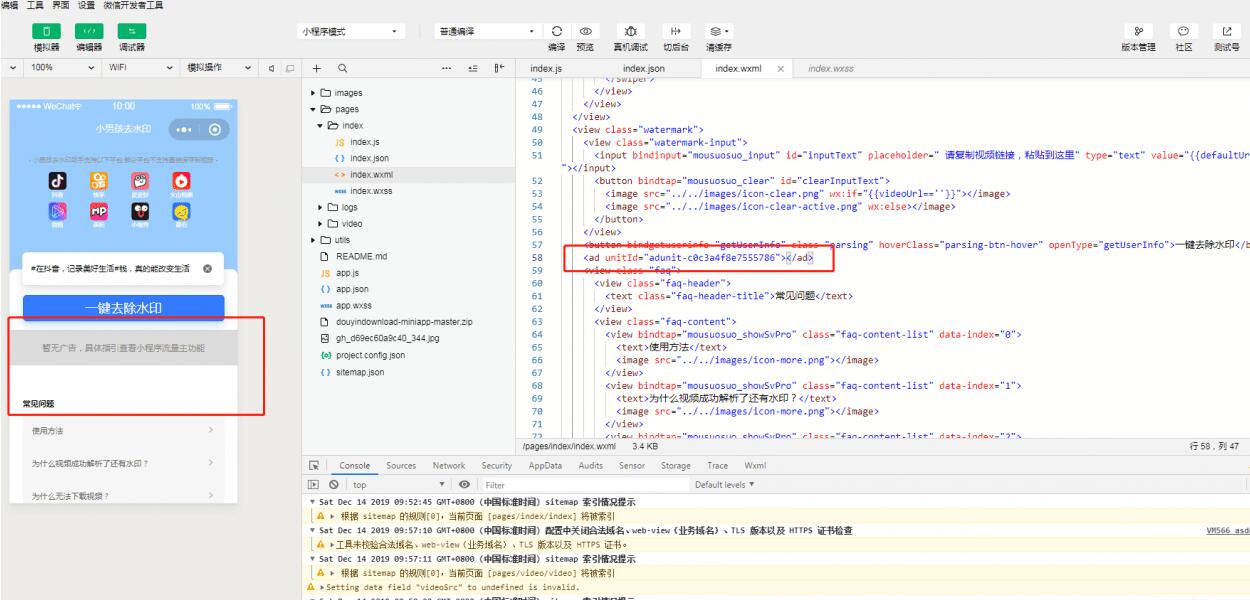The height and width of the screenshot is (600, 1250).
Task: Click the 编译 compile refresh icon
Action: click(556, 31)
